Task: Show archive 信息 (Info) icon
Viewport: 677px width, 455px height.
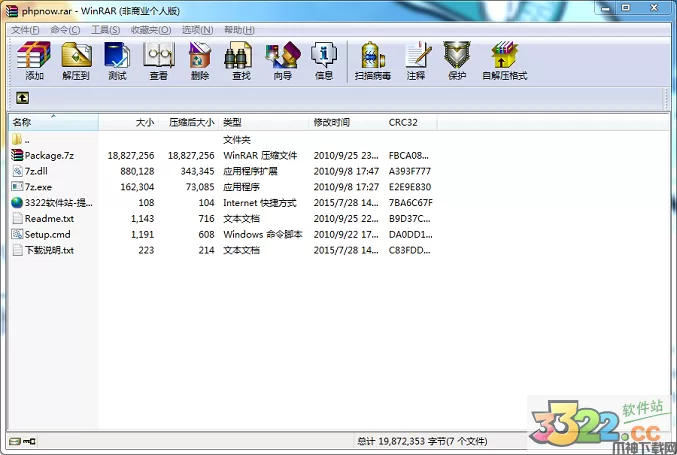Action: (x=324, y=60)
